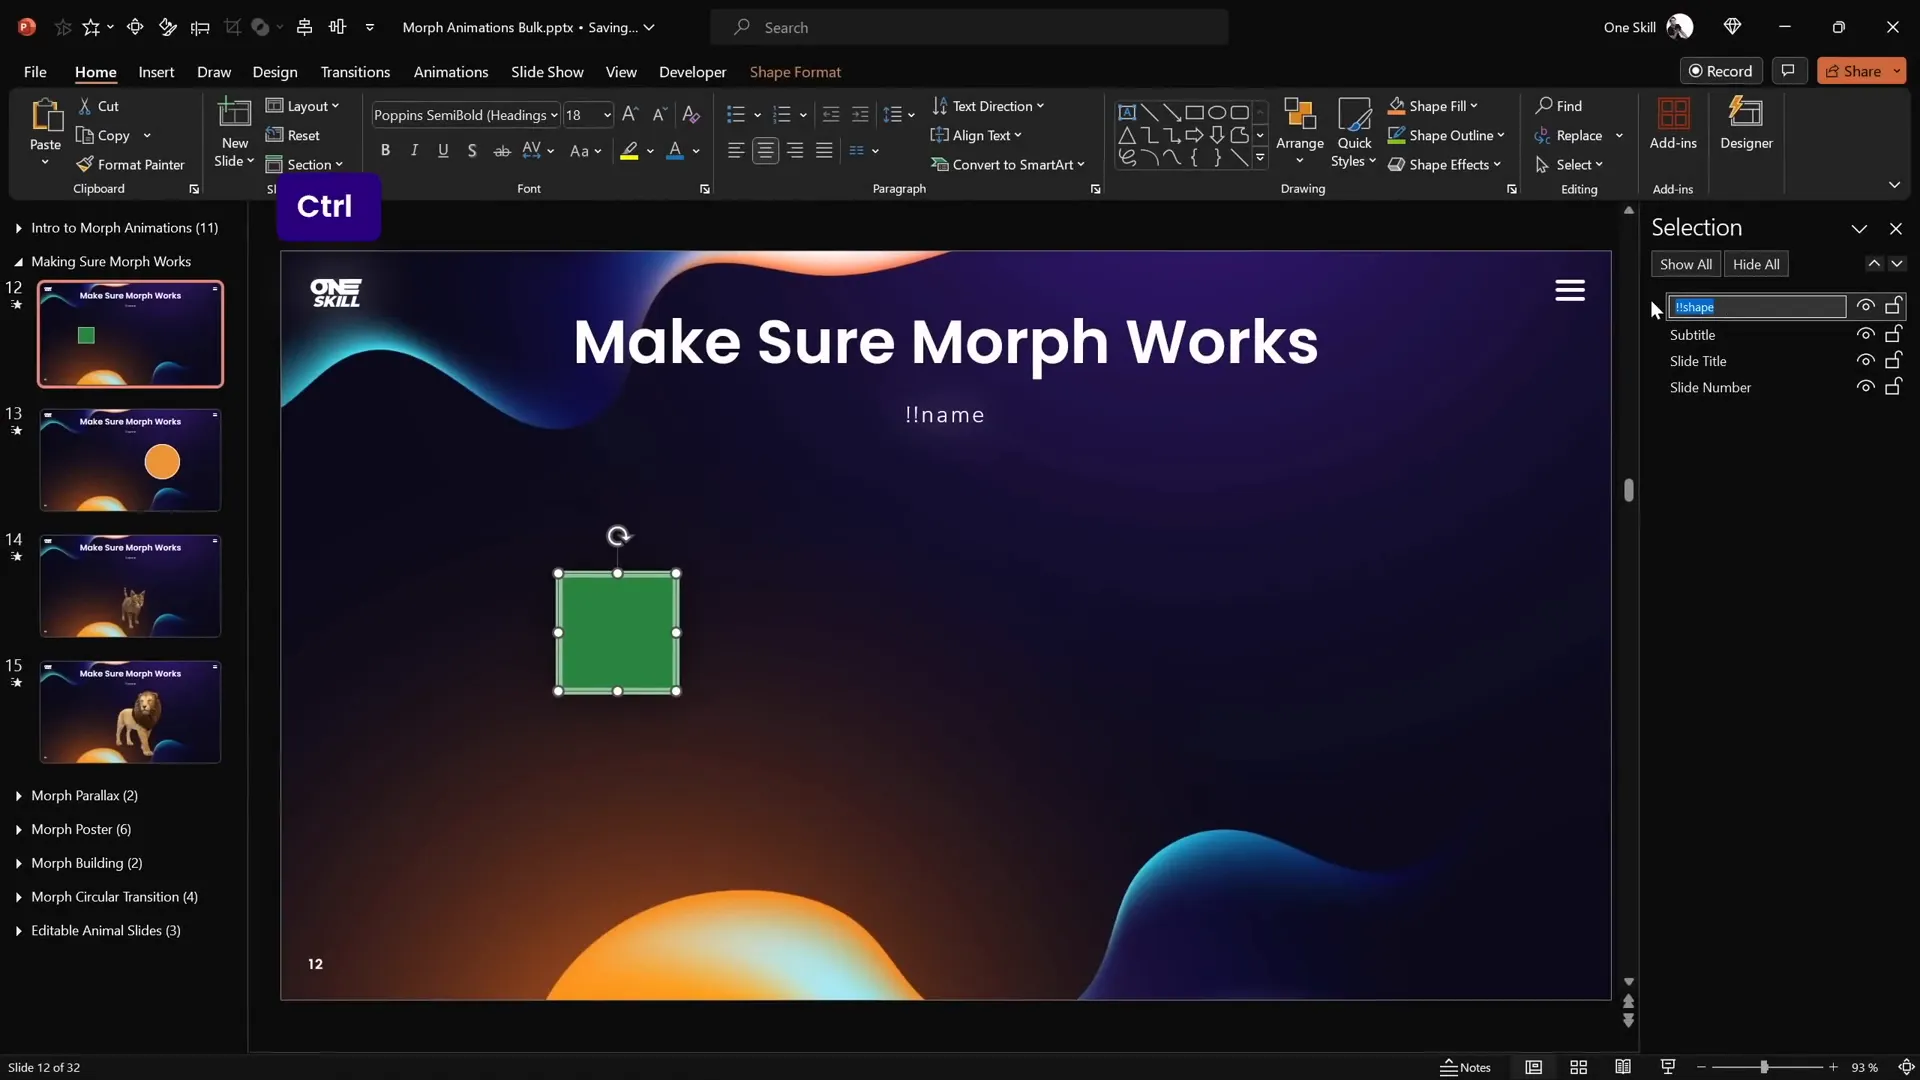Lock the Slide Title object
Screen dimensions: 1920x1080
(1893, 360)
